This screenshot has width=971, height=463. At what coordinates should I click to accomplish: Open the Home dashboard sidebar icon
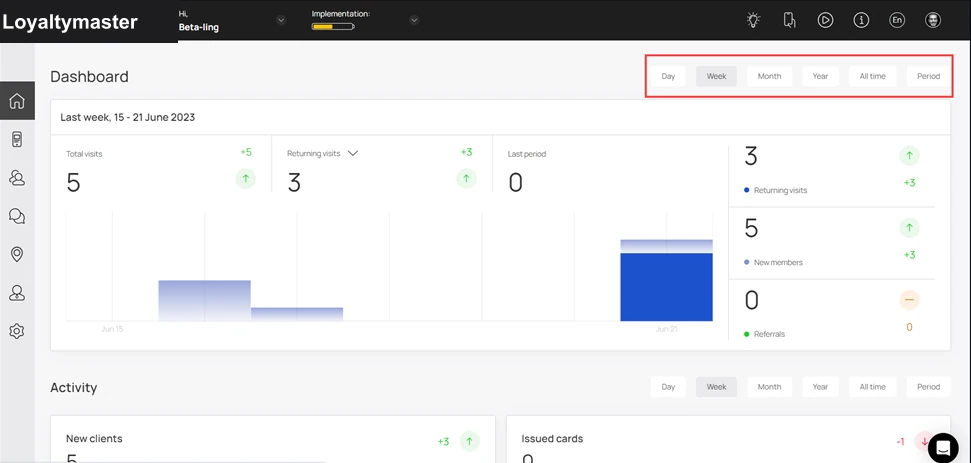click(17, 101)
